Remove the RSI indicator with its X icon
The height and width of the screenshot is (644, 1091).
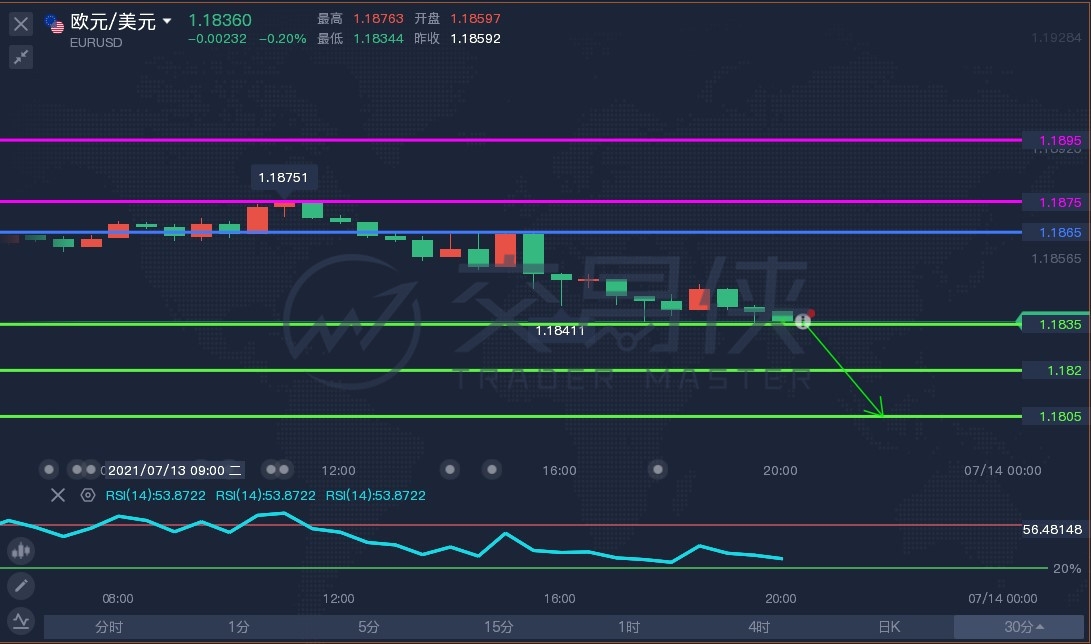[58, 495]
